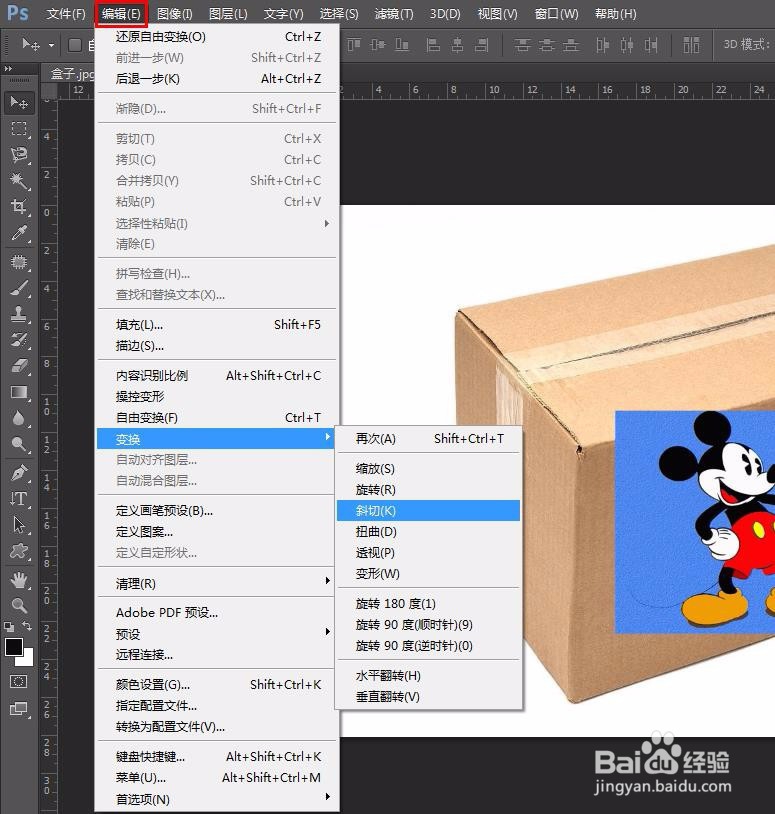The width and height of the screenshot is (775, 814).
Task: Click align top edges icon
Action: click(354, 45)
